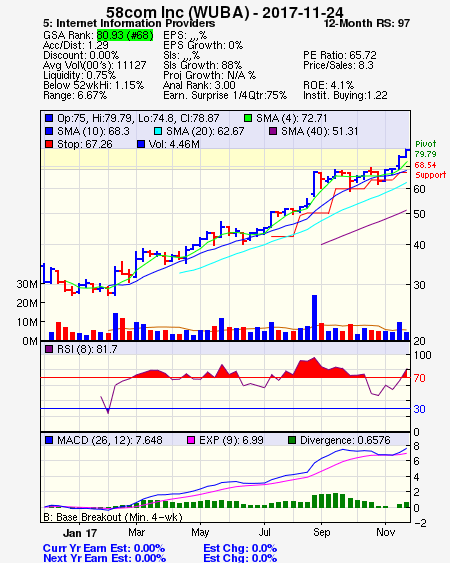
Task: Click the 'ROE: 4.1%' text
Action: [328, 85]
